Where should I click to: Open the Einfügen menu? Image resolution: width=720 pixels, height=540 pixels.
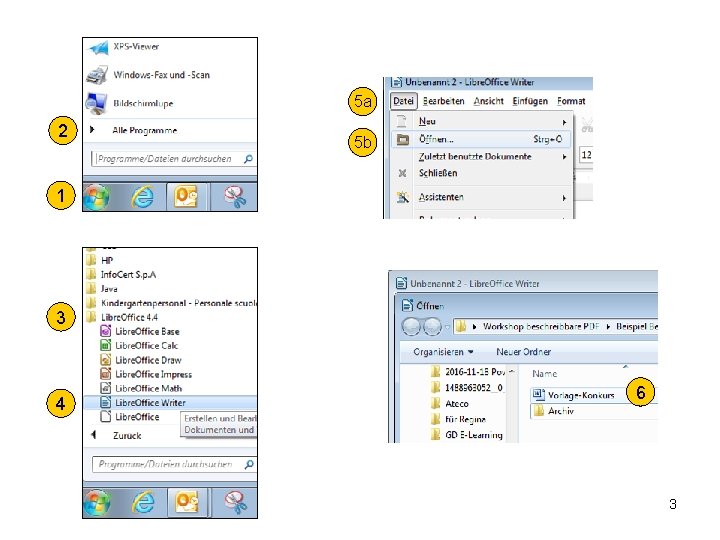click(530, 101)
